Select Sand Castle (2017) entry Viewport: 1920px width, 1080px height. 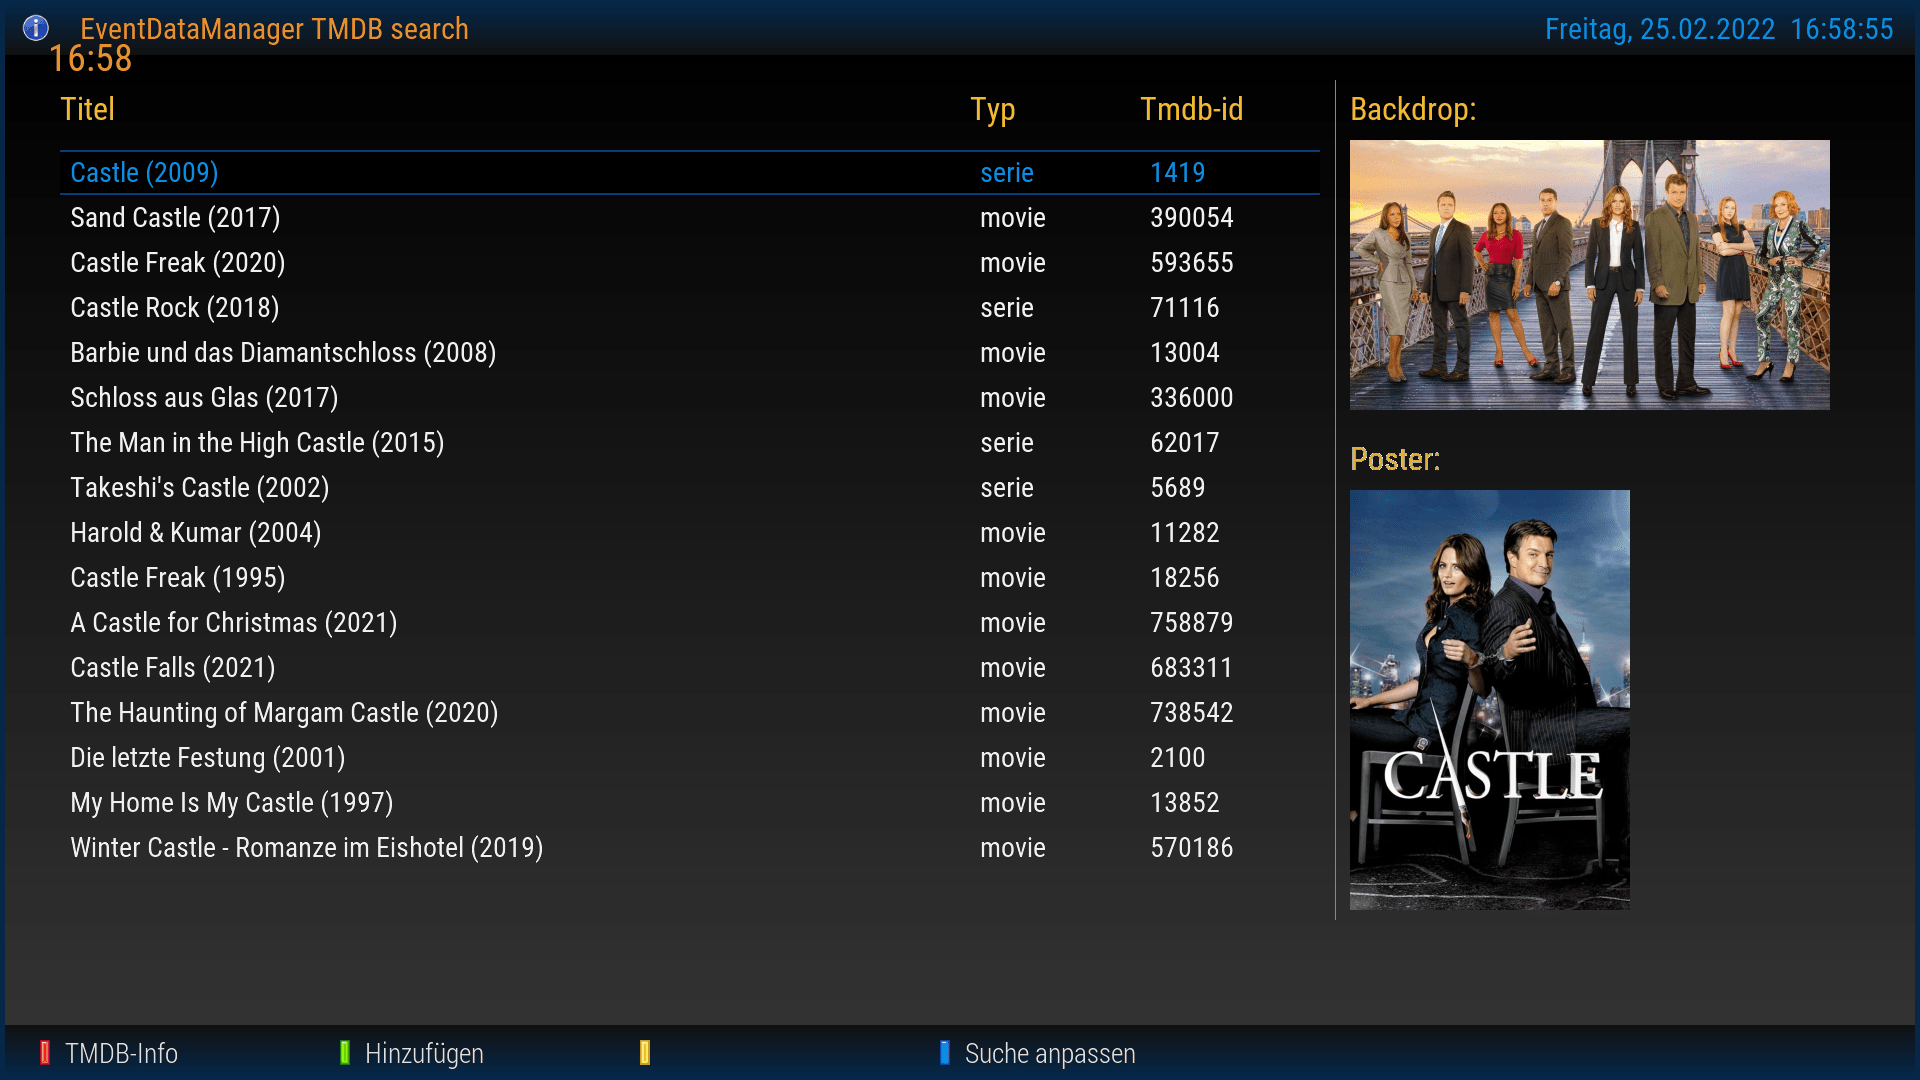[x=175, y=218]
